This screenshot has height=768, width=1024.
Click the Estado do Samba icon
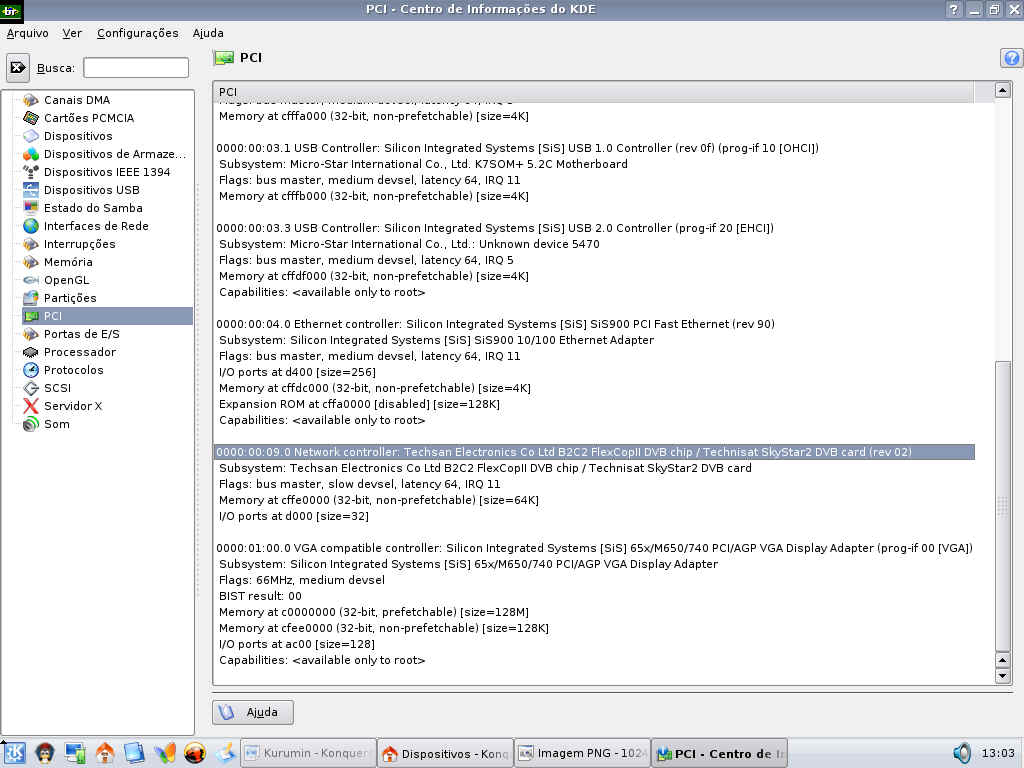31,208
